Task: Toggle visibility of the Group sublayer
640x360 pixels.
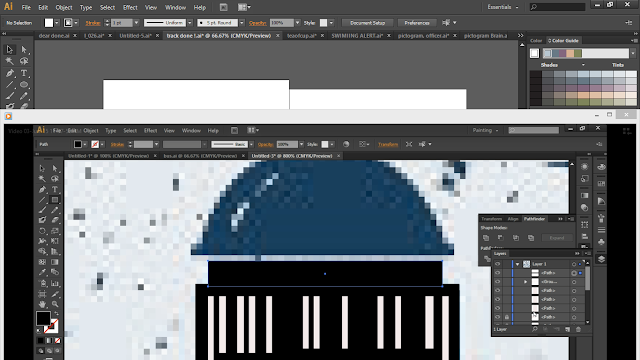Action: (498, 282)
